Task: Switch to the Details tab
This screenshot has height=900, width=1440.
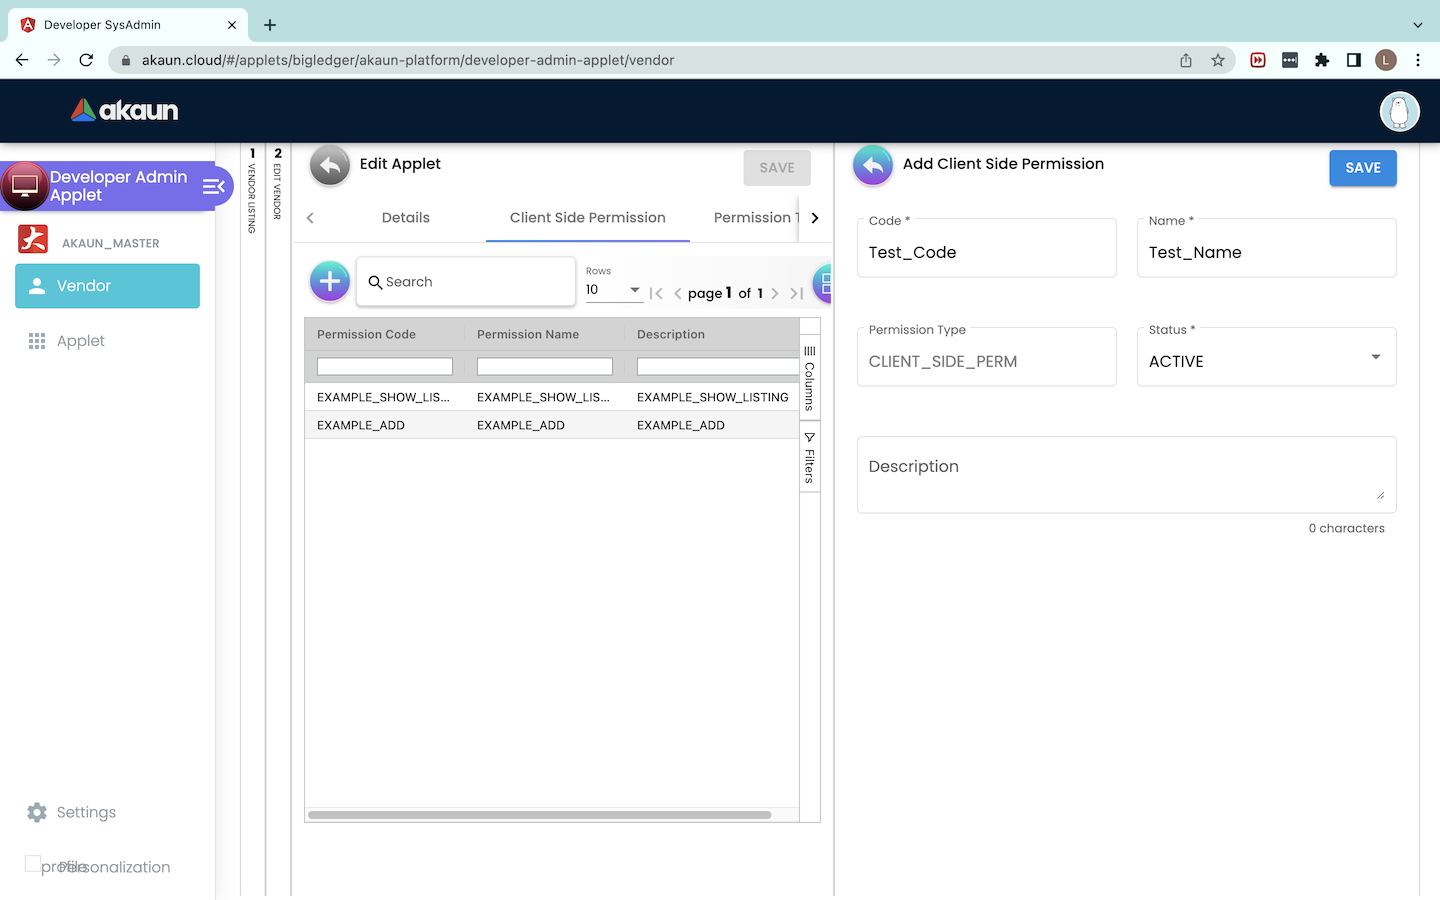Action: tap(405, 218)
